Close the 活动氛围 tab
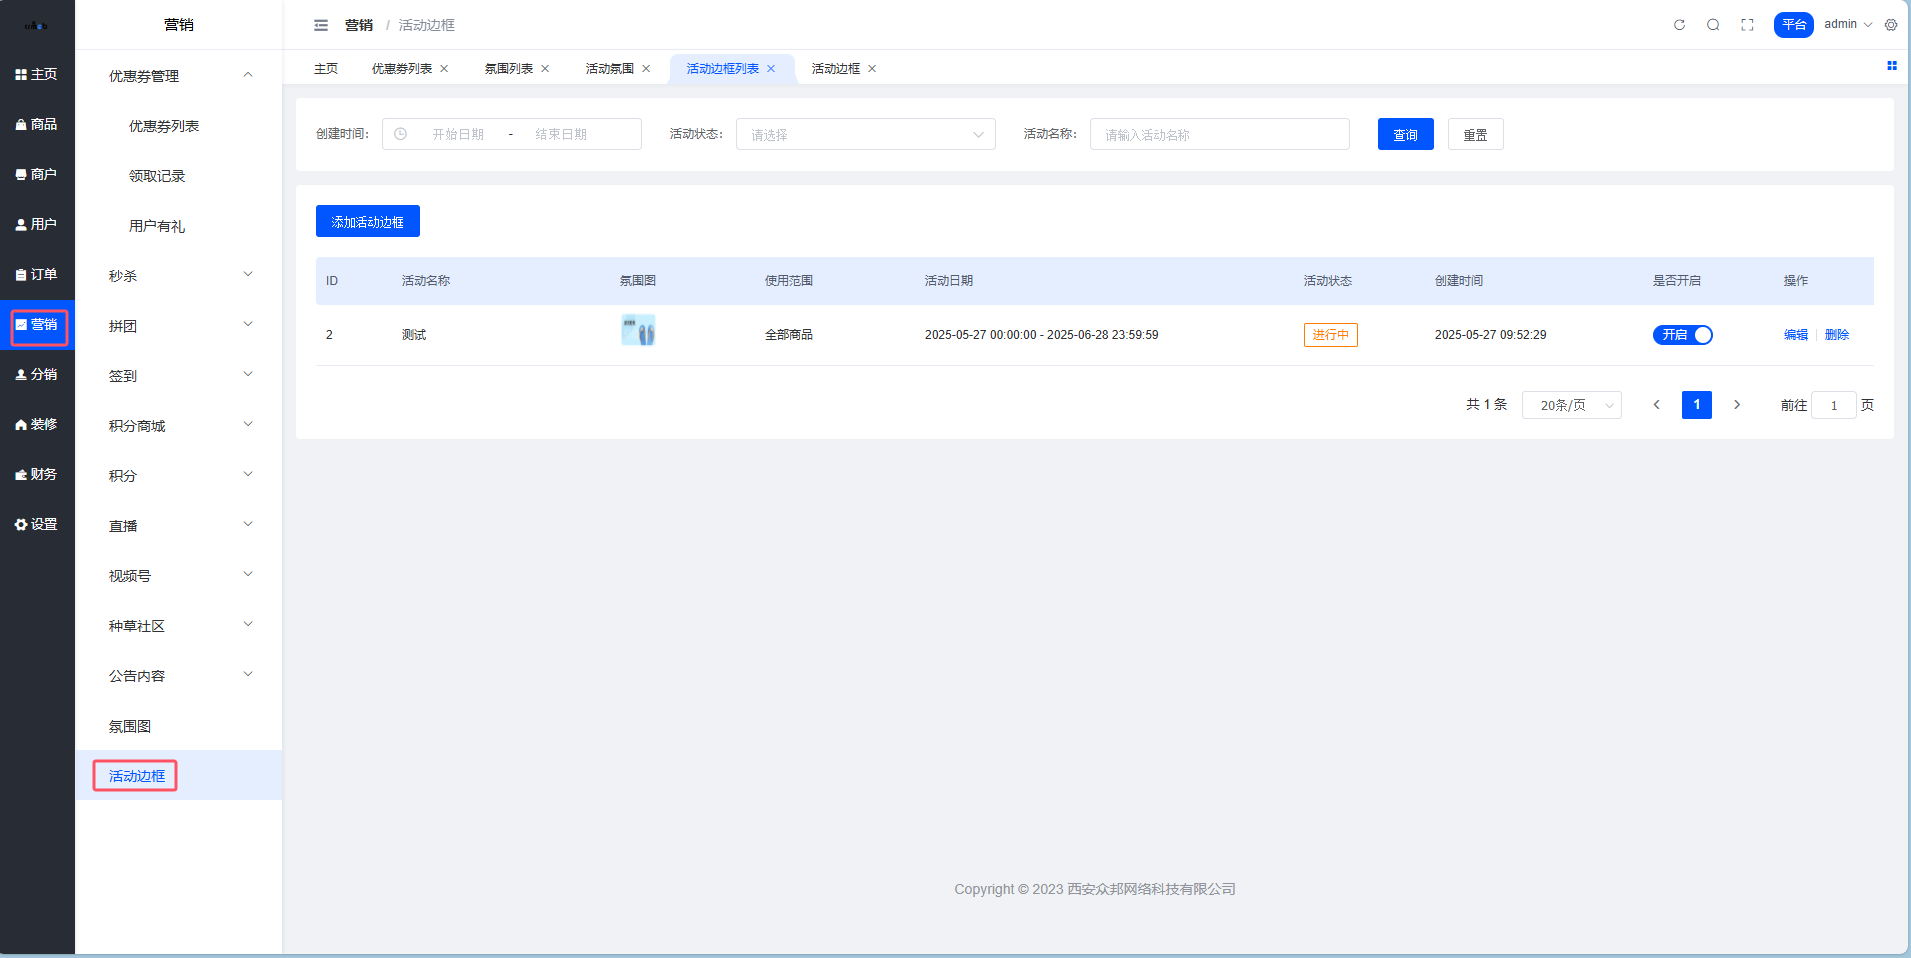The image size is (1911, 958). 646,69
